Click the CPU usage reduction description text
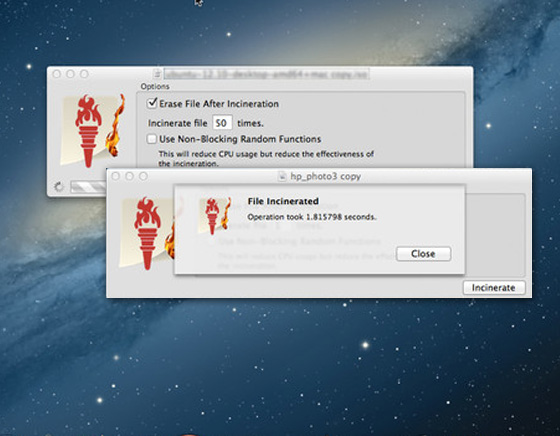This screenshot has width=560, height=436. (266, 159)
